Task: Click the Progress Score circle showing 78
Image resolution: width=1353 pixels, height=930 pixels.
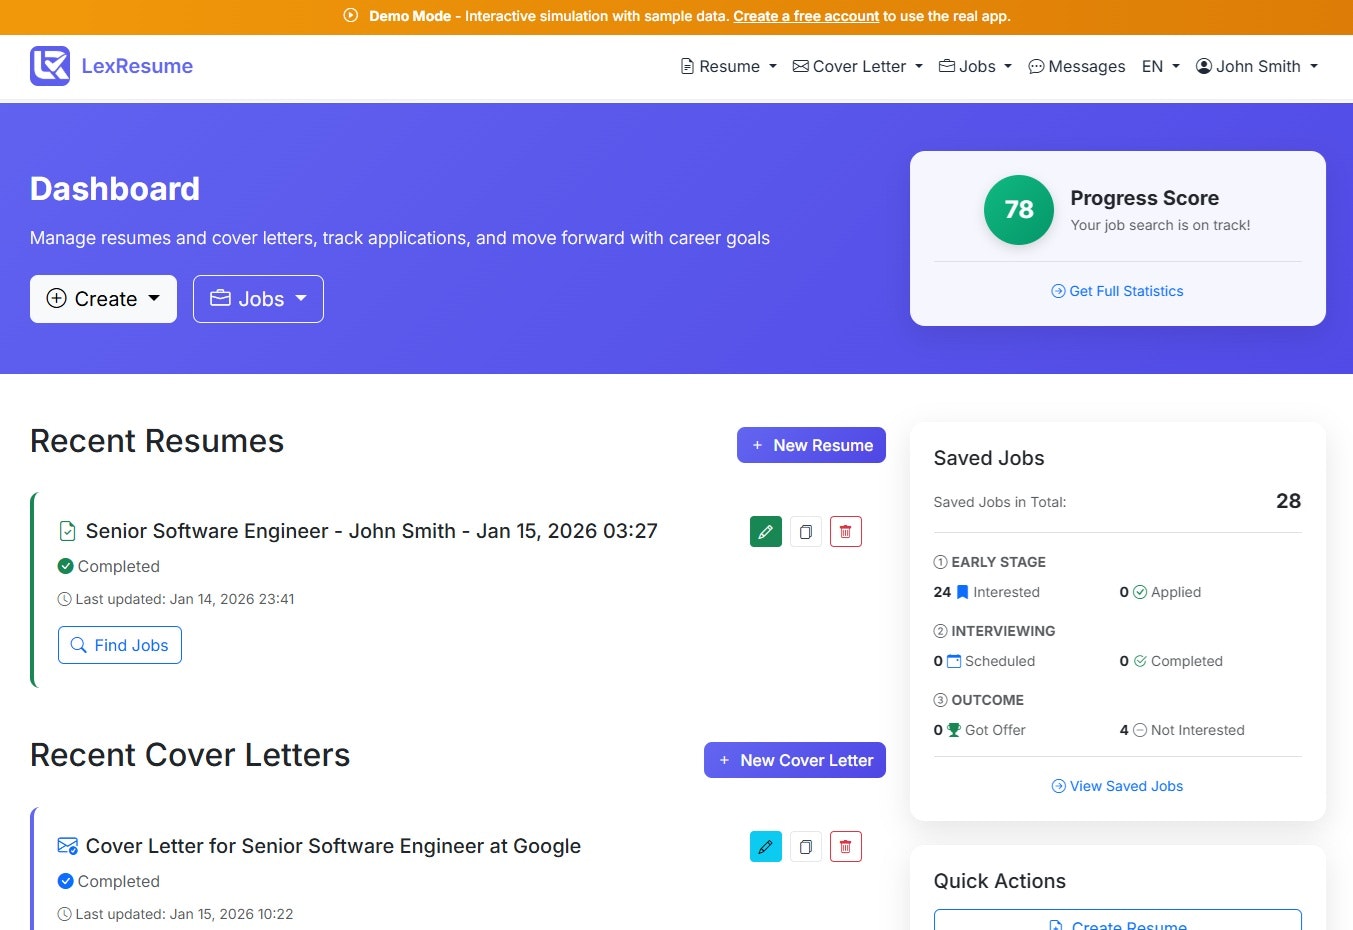Action: coord(1018,210)
